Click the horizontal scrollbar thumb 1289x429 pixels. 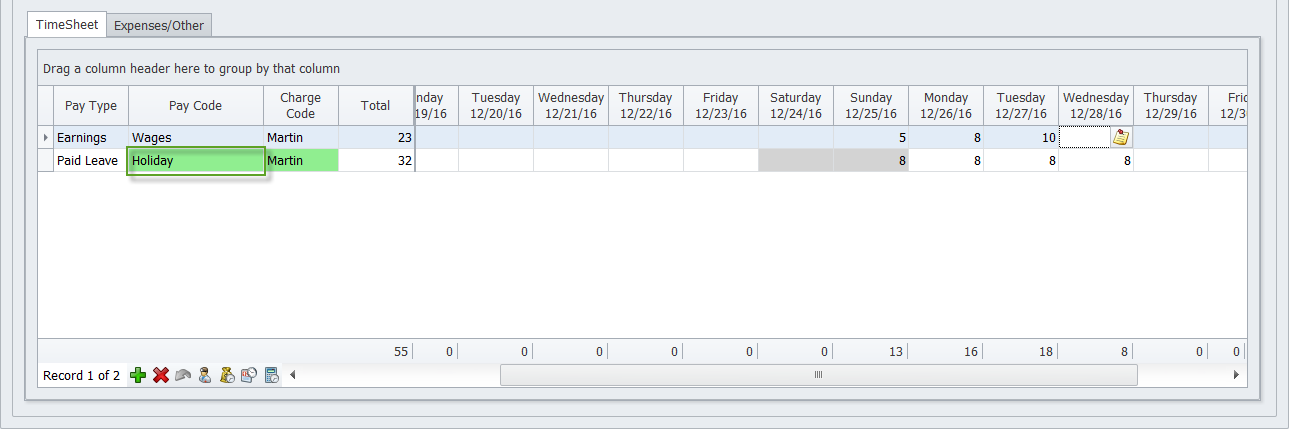click(818, 375)
